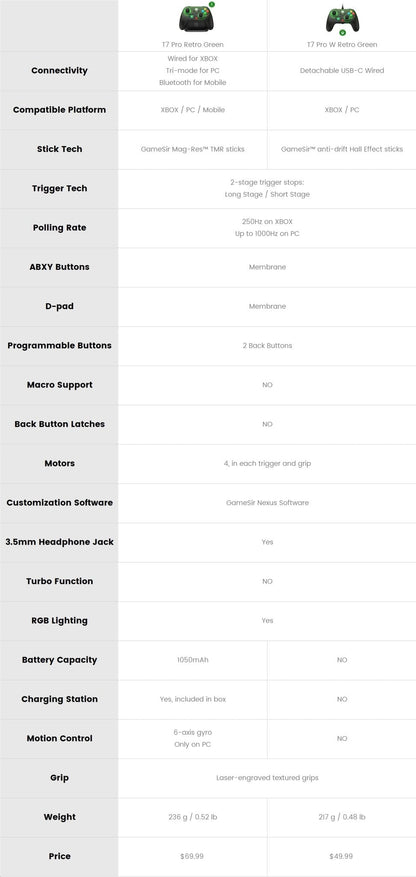Click the T7 Pro W Retro Green controller image
This screenshot has height=877, width=416.
click(342, 20)
